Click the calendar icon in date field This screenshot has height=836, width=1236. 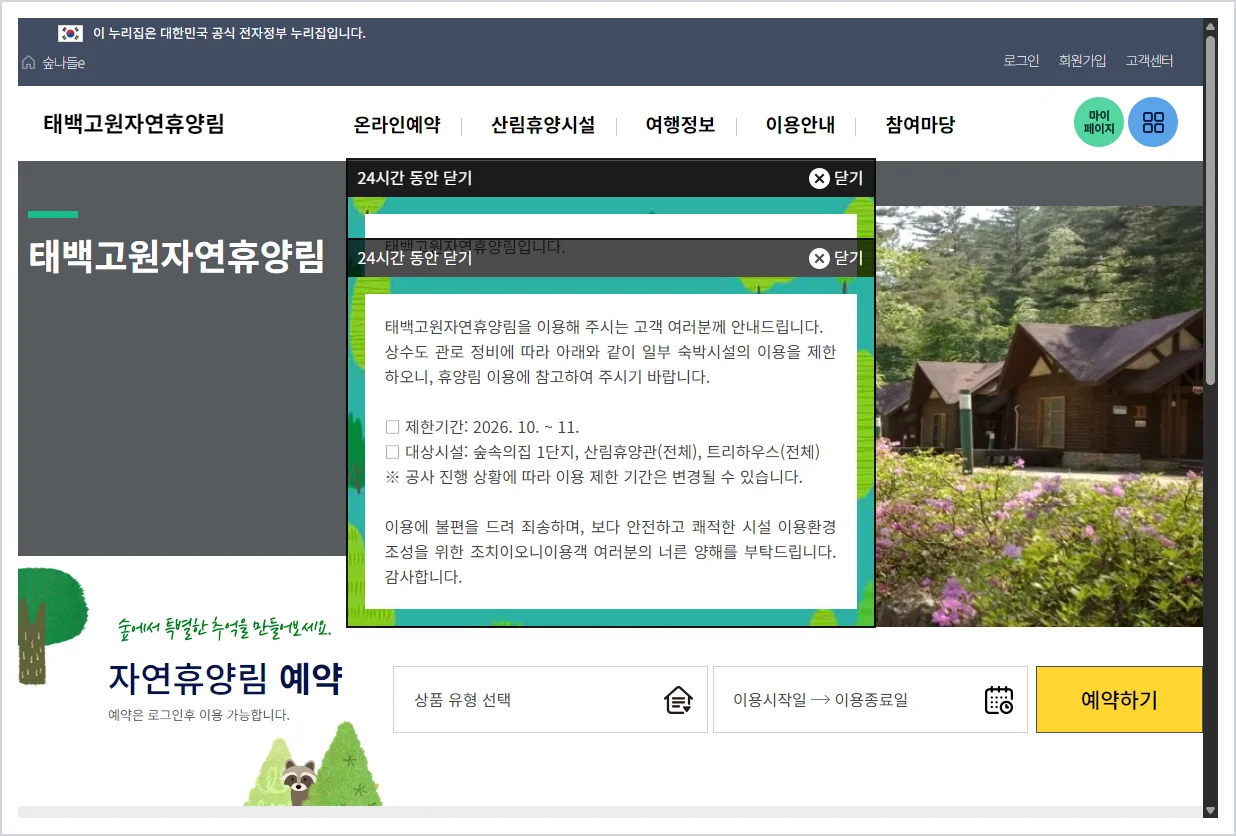pyautogui.click(x=999, y=700)
